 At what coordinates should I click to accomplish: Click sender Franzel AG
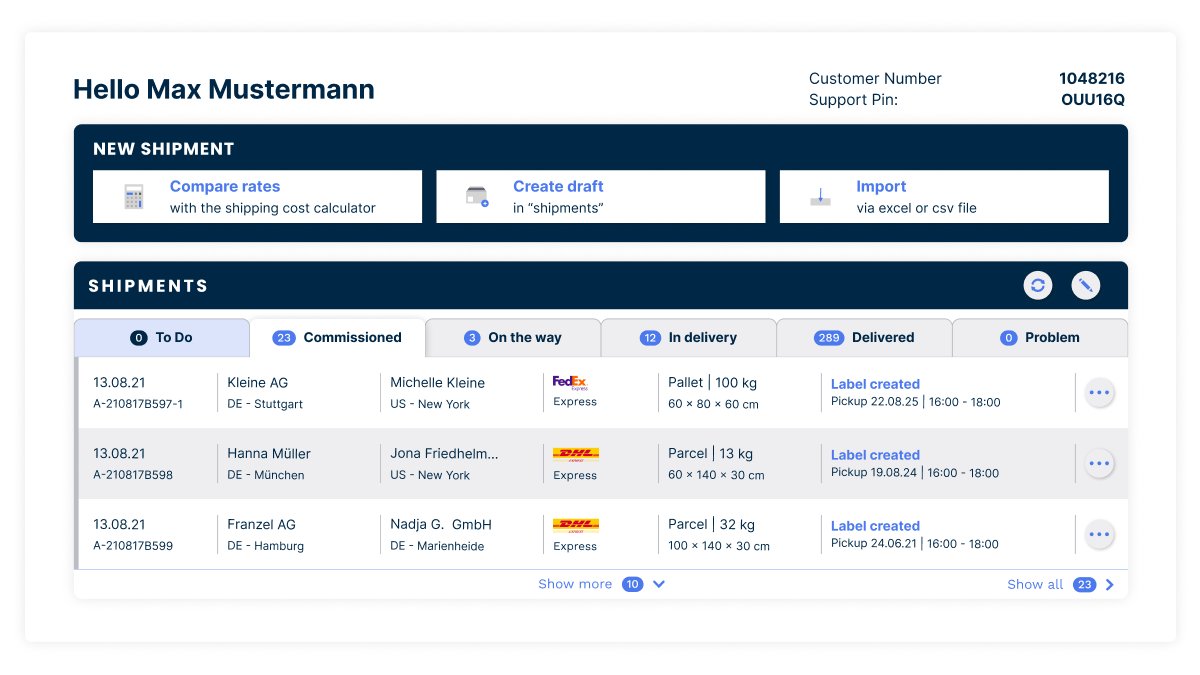(262, 524)
